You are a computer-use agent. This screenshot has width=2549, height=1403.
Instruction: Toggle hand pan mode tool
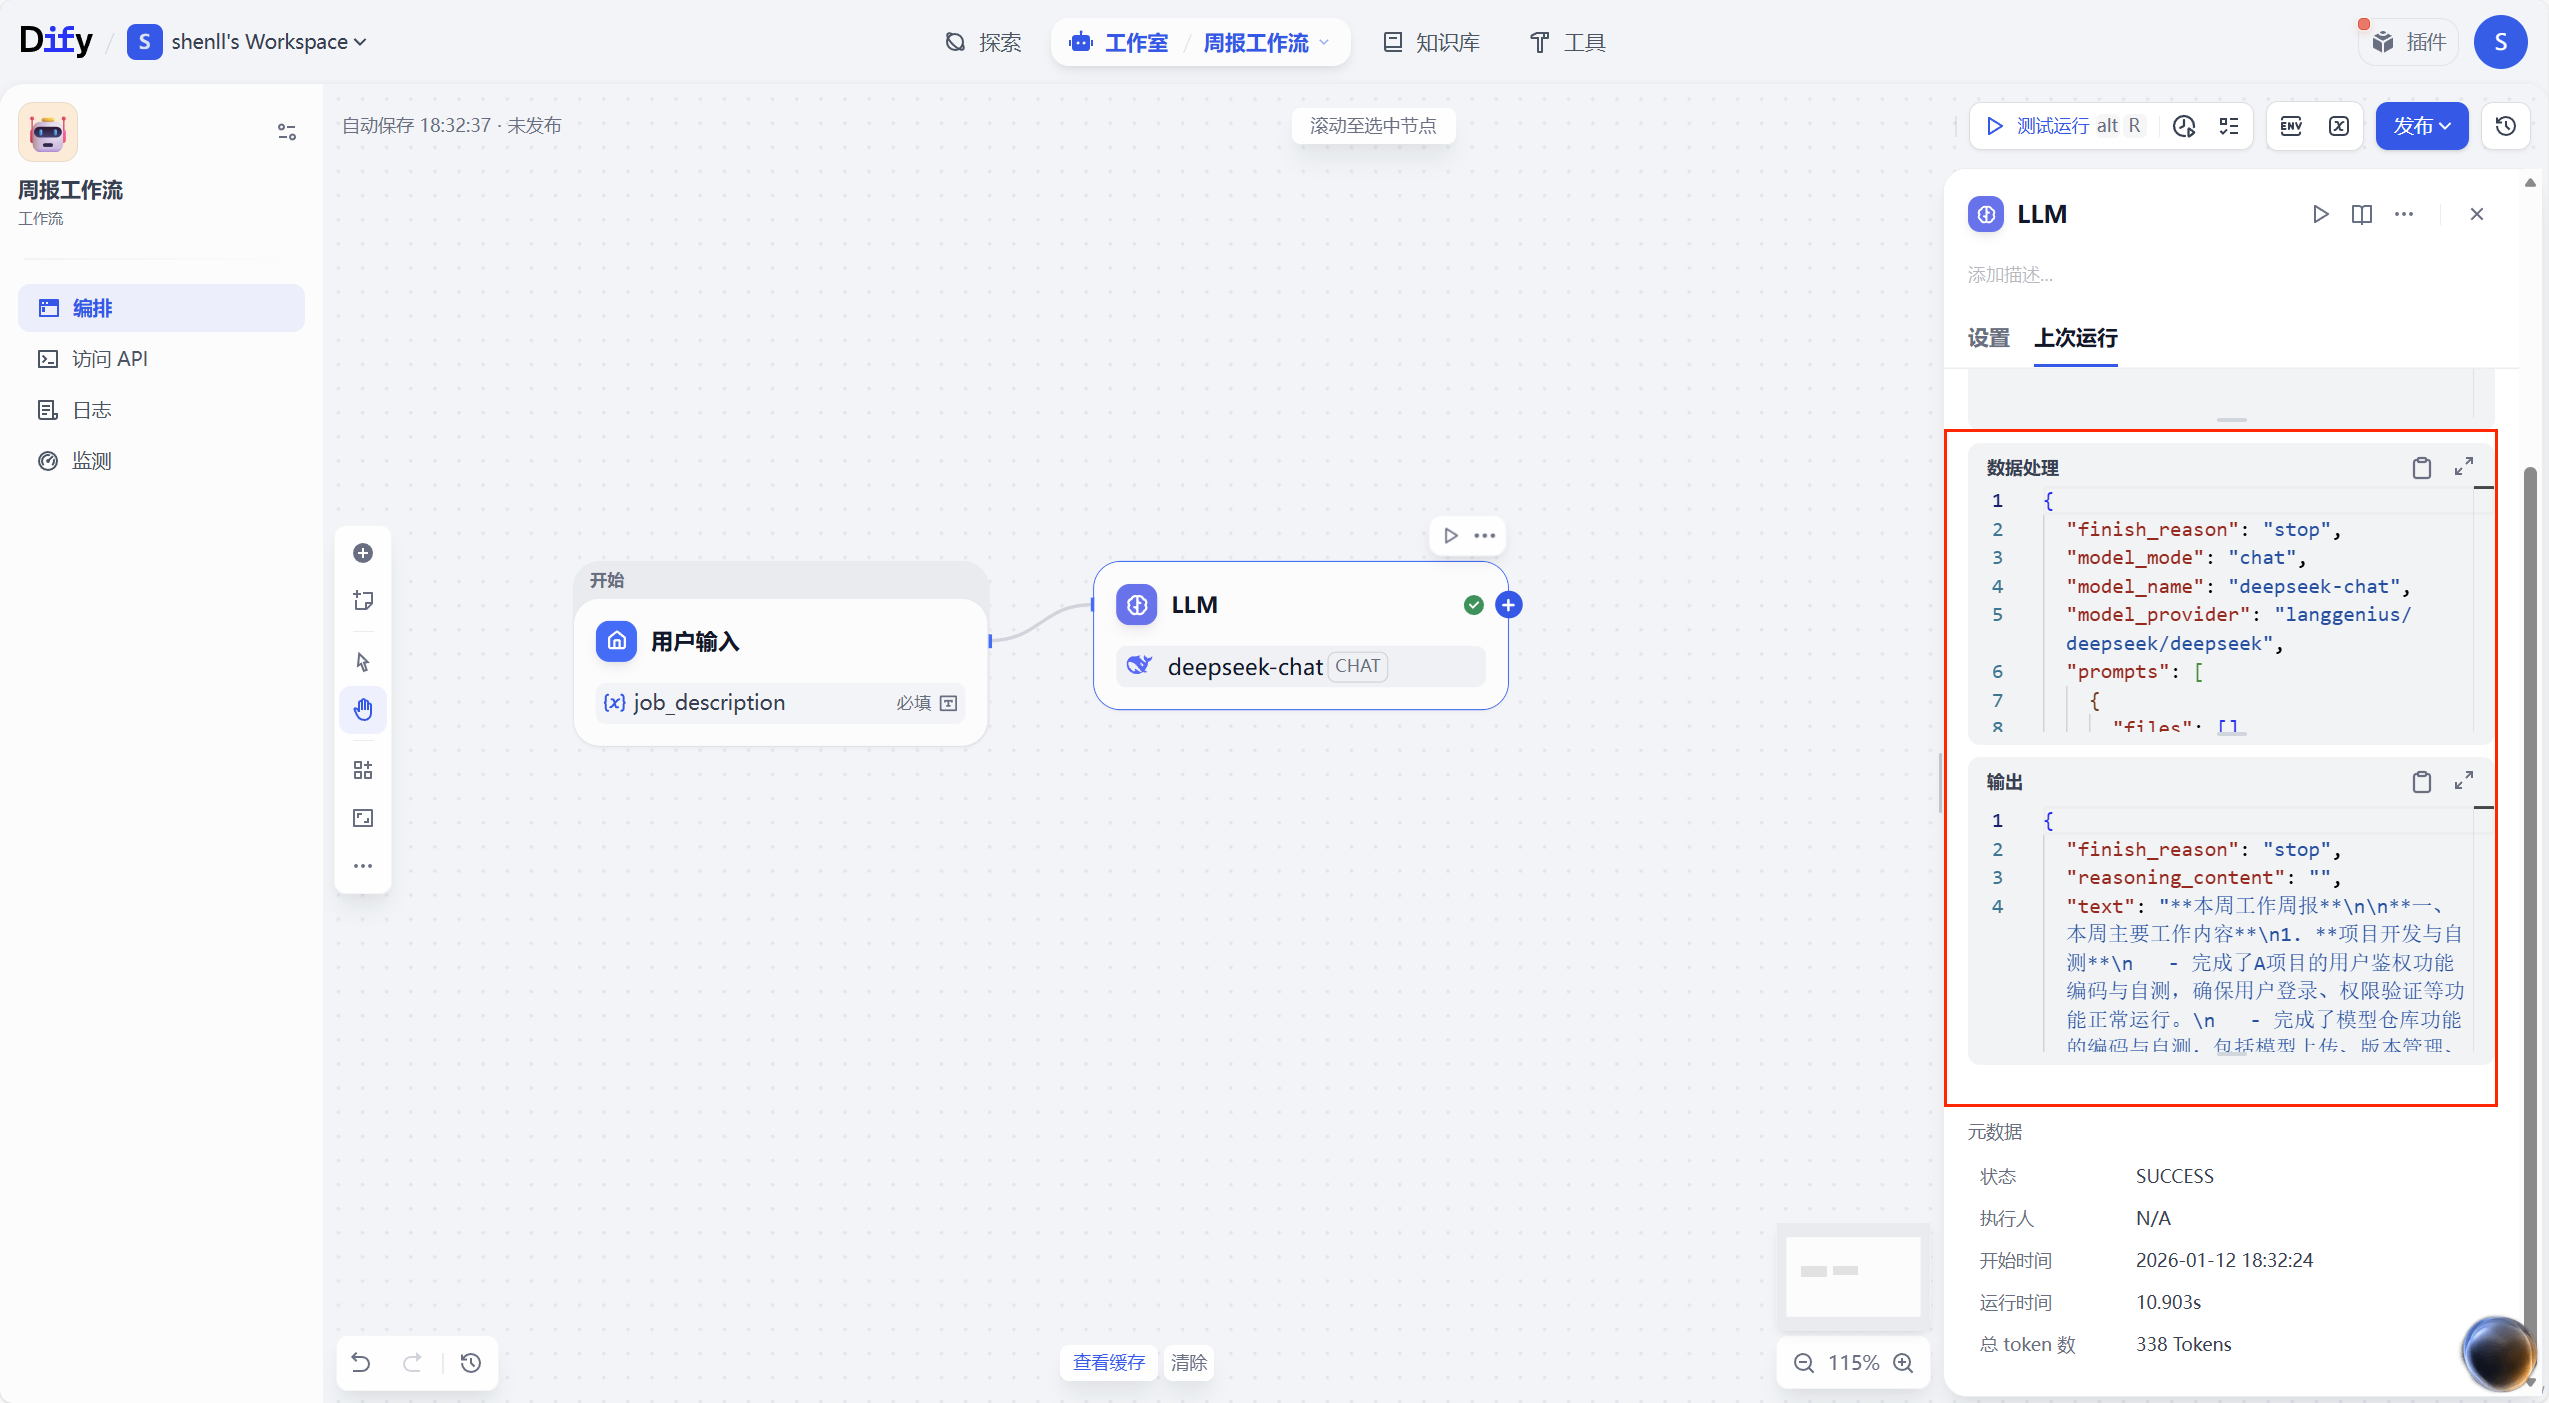[363, 710]
